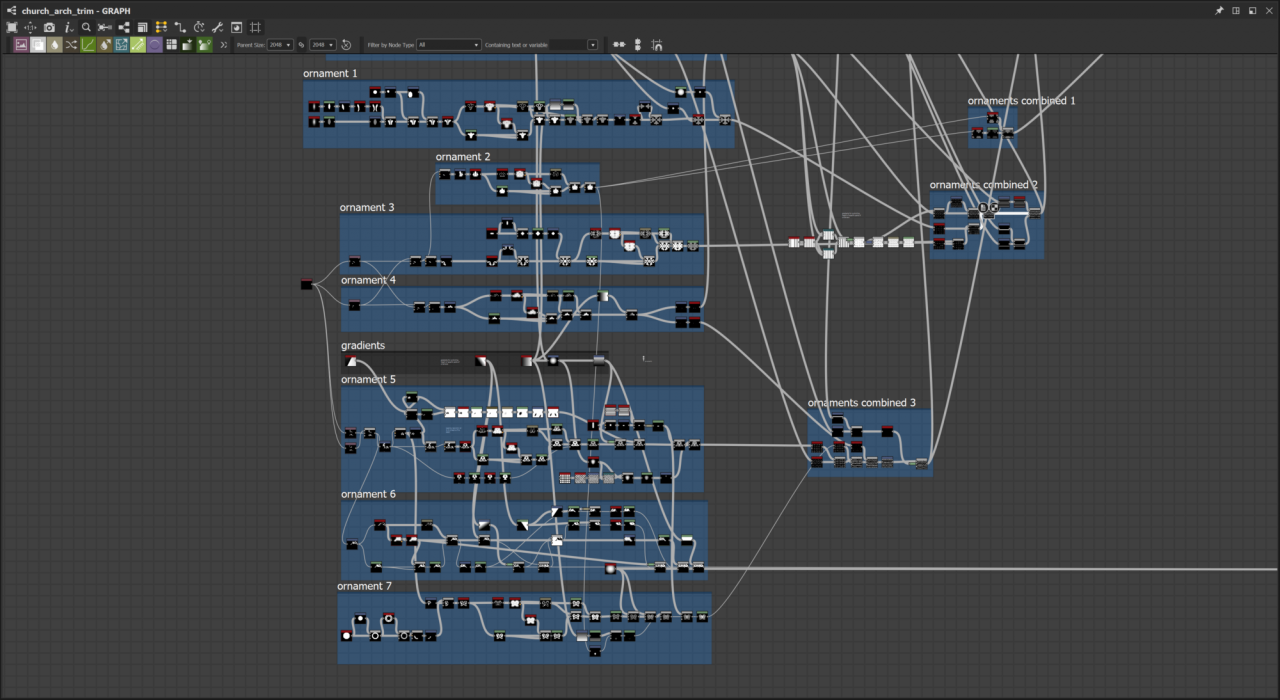Click the 'gradients' frame label
1280x700 pixels.
tap(363, 346)
